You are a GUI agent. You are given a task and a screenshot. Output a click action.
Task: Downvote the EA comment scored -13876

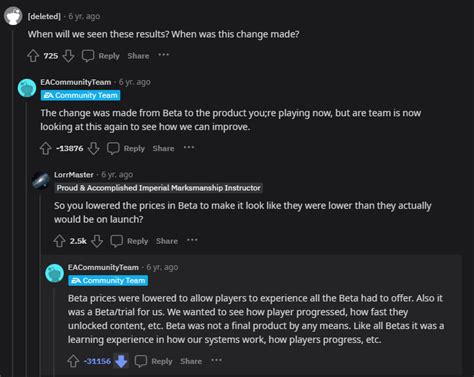94,148
